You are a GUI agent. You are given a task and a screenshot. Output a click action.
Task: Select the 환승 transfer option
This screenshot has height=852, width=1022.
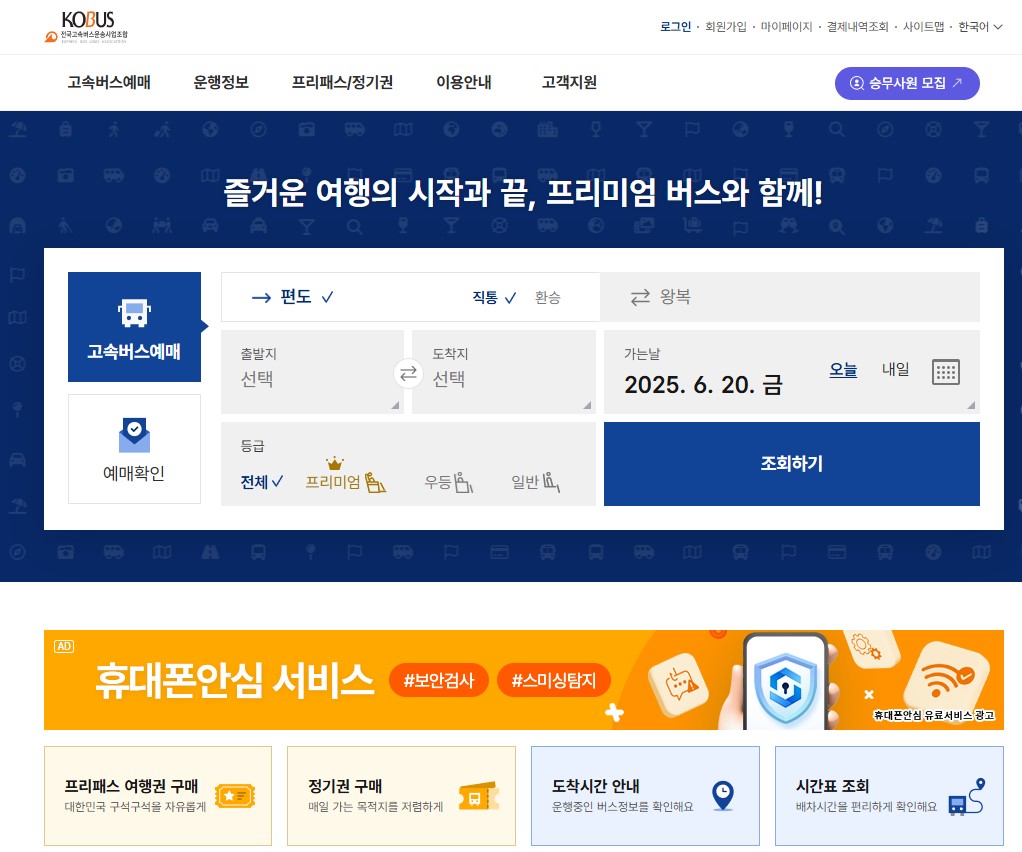[x=548, y=297]
